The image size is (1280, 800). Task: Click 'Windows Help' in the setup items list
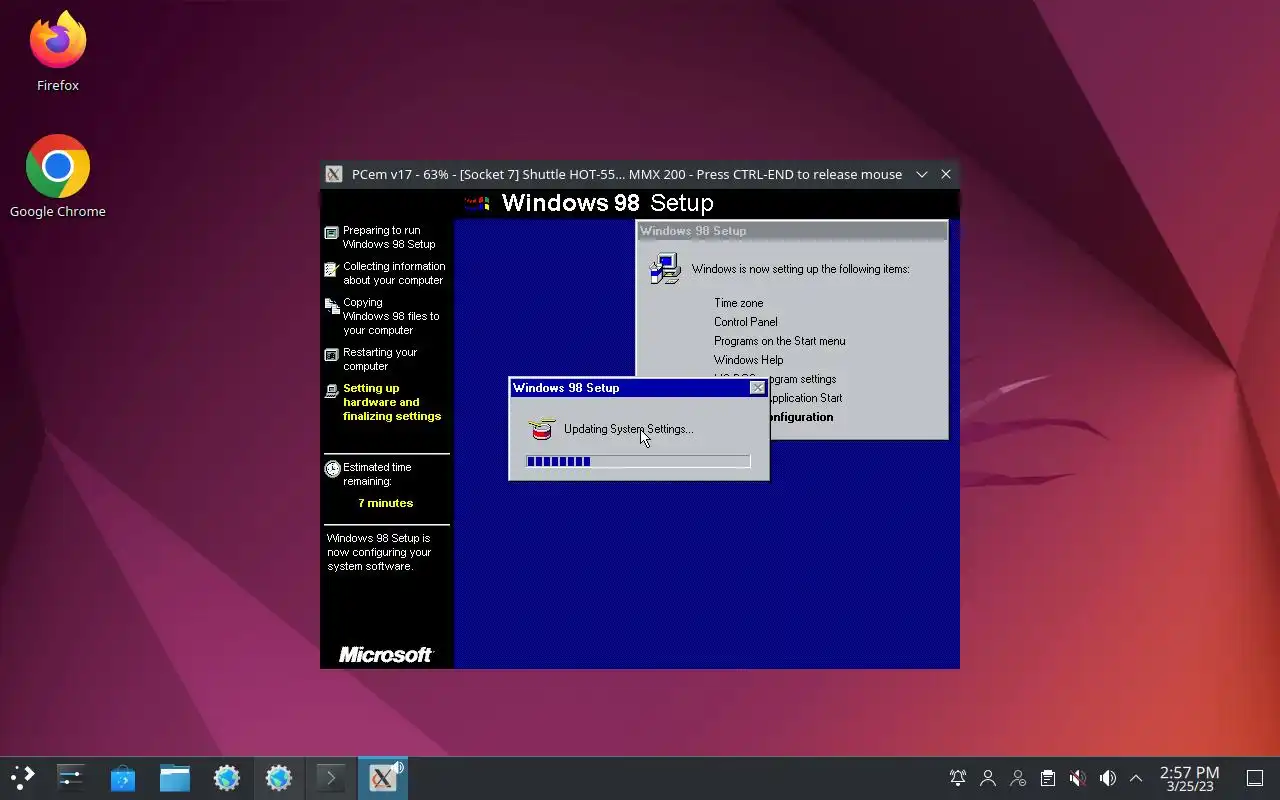(x=748, y=360)
